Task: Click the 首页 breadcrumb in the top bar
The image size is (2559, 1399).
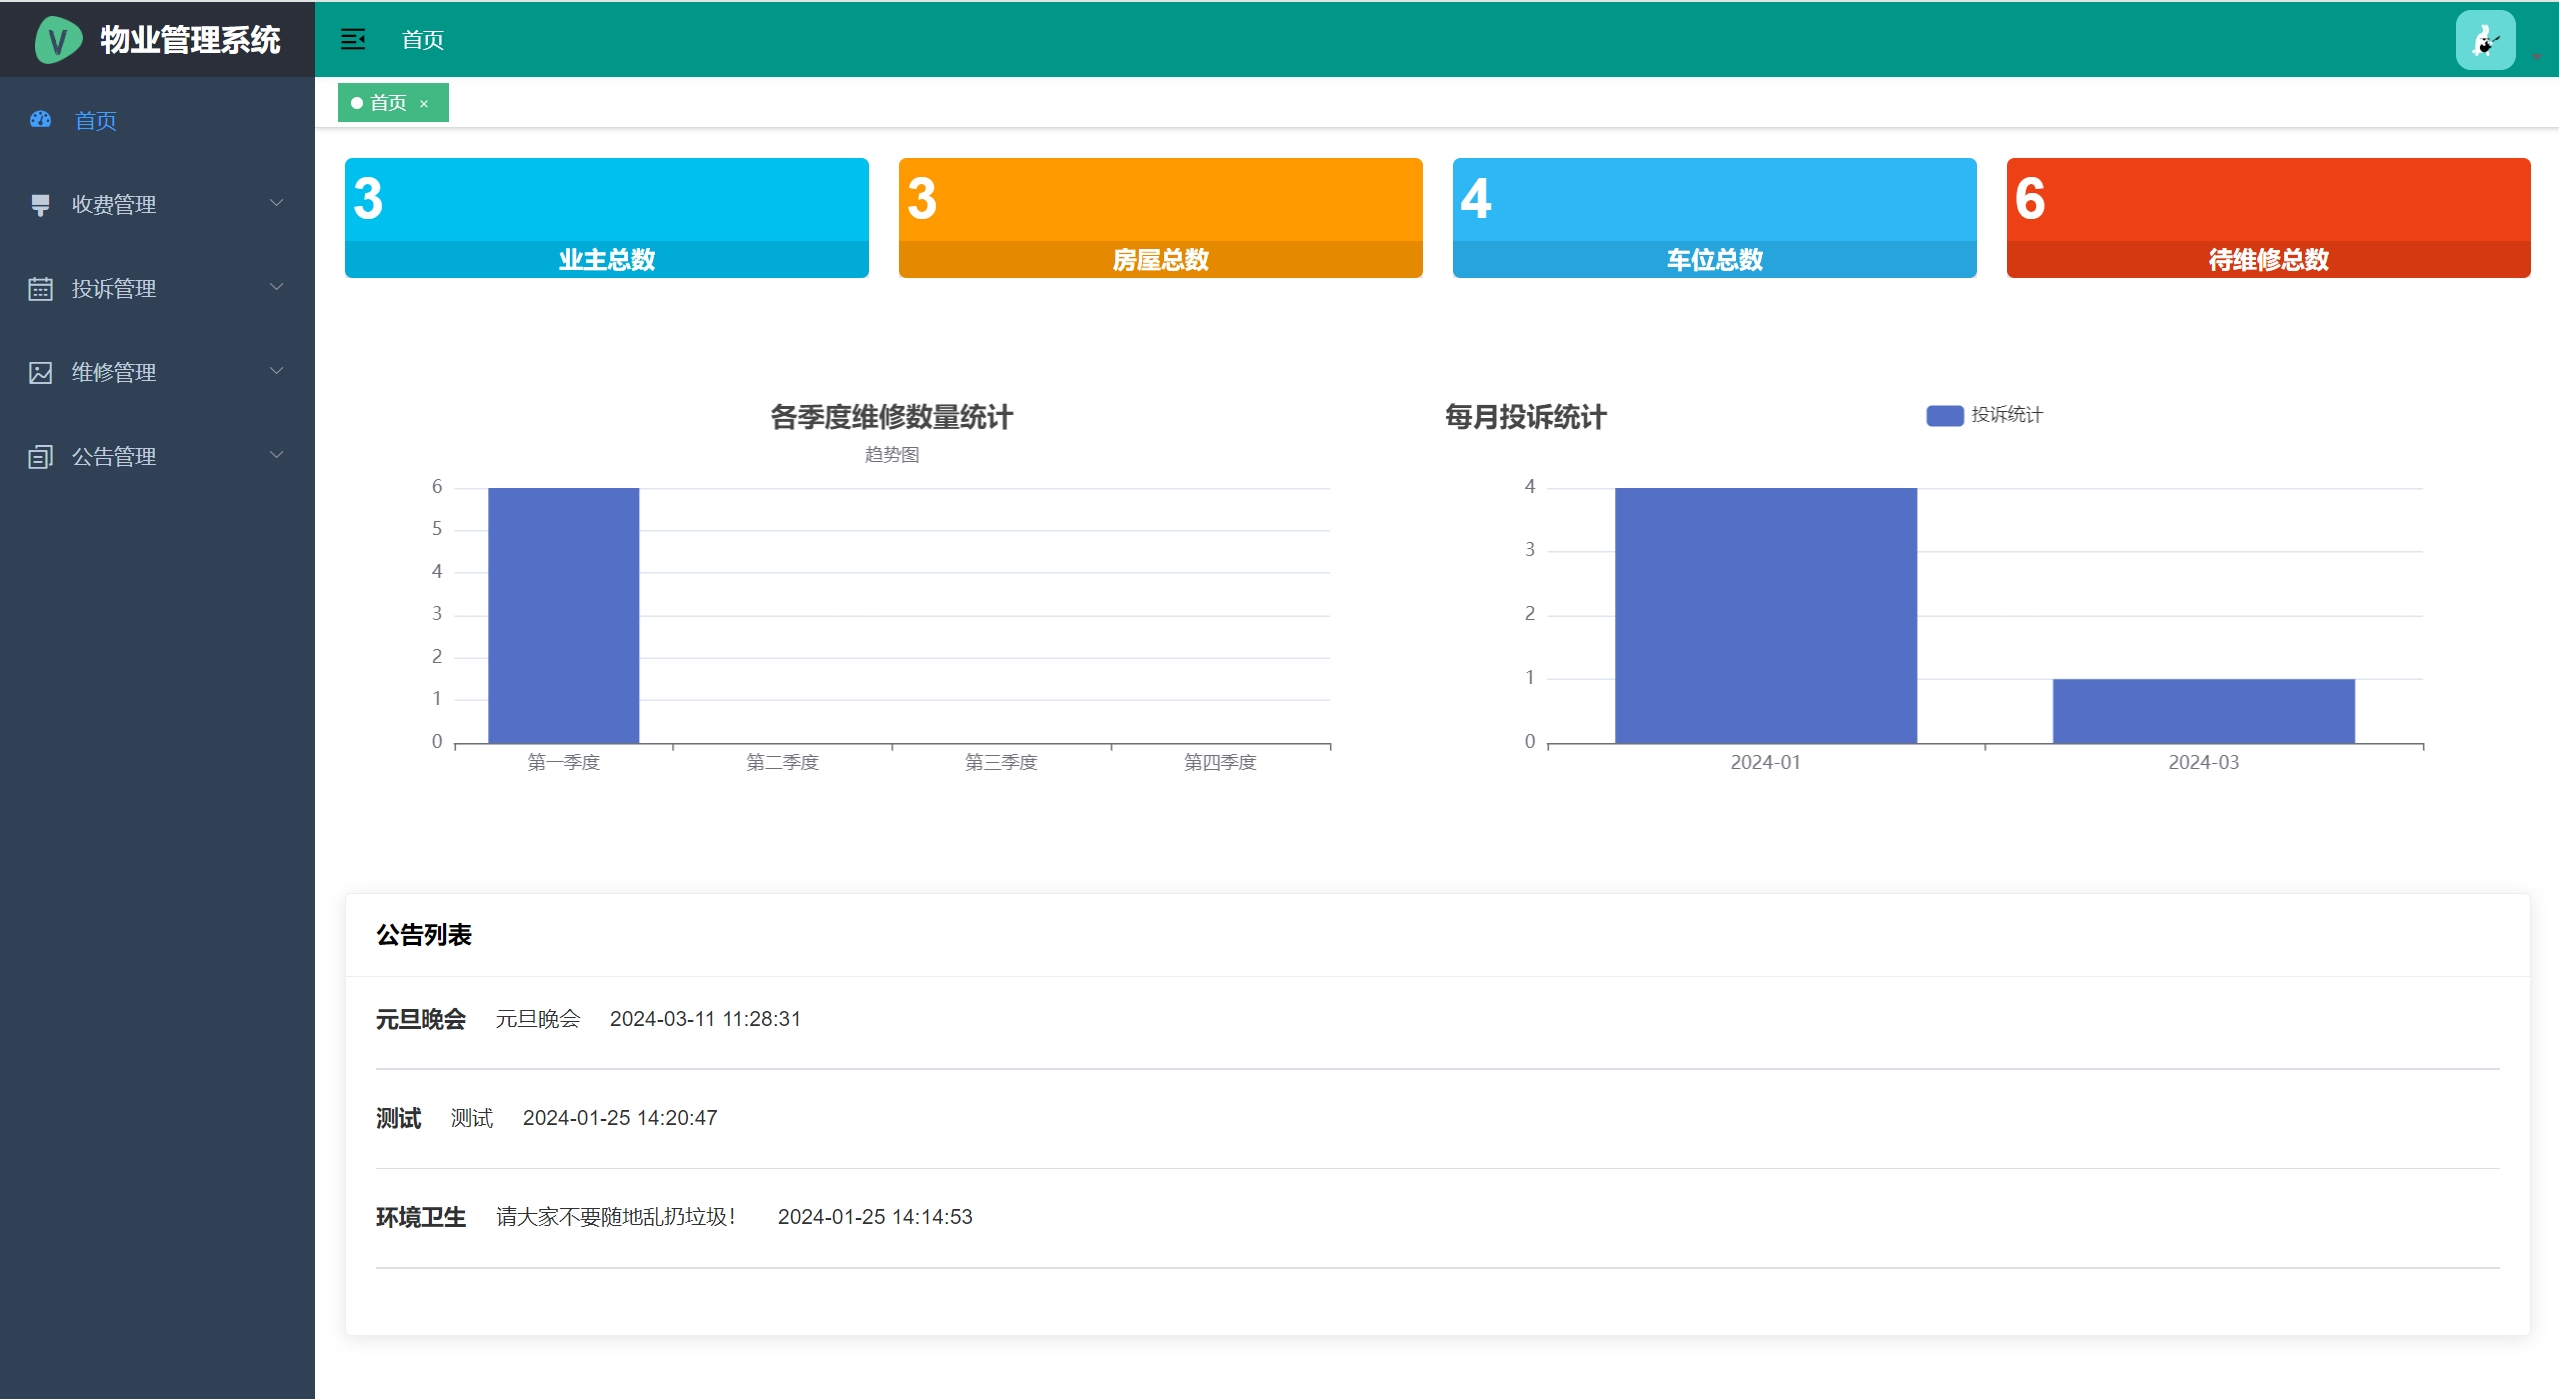Action: click(x=422, y=40)
